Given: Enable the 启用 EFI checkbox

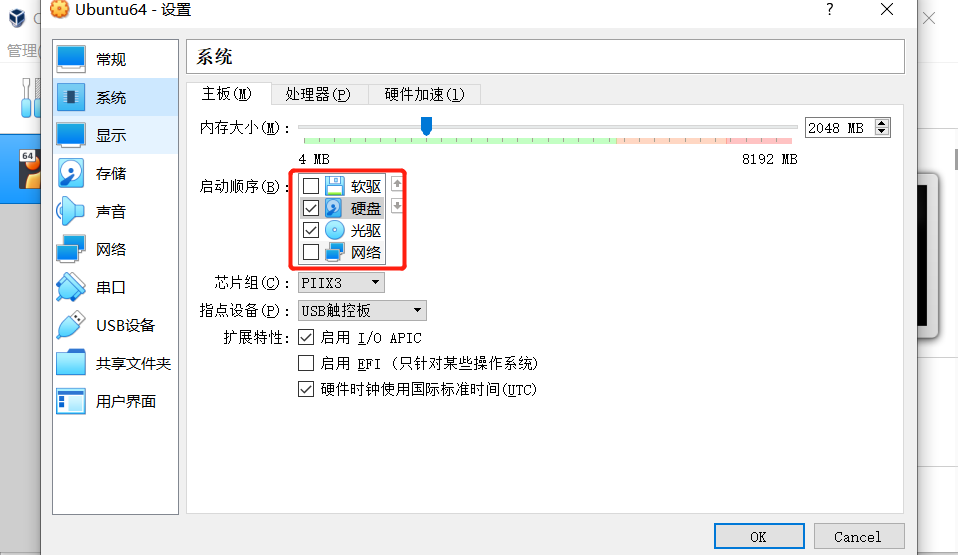Looking at the screenshot, I should coord(306,363).
